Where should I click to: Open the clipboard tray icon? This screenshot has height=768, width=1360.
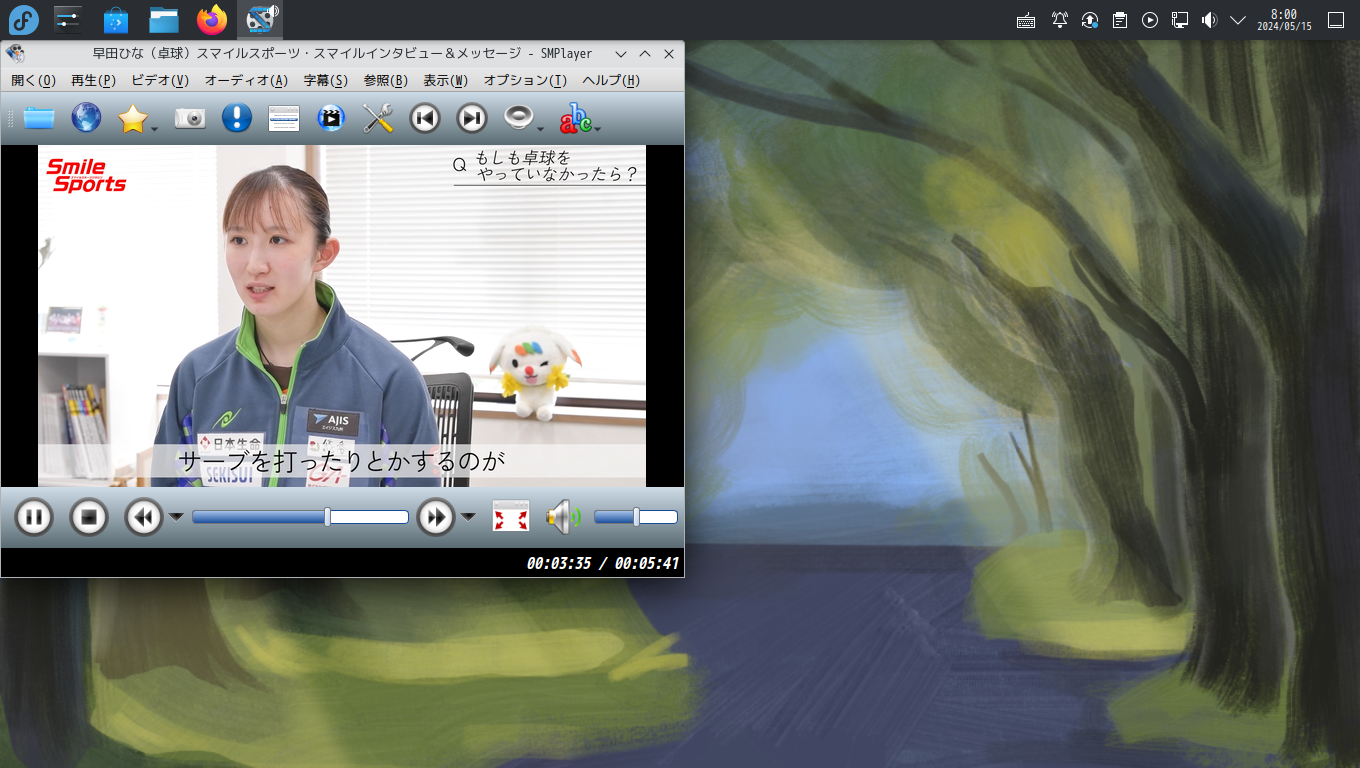coord(1120,20)
